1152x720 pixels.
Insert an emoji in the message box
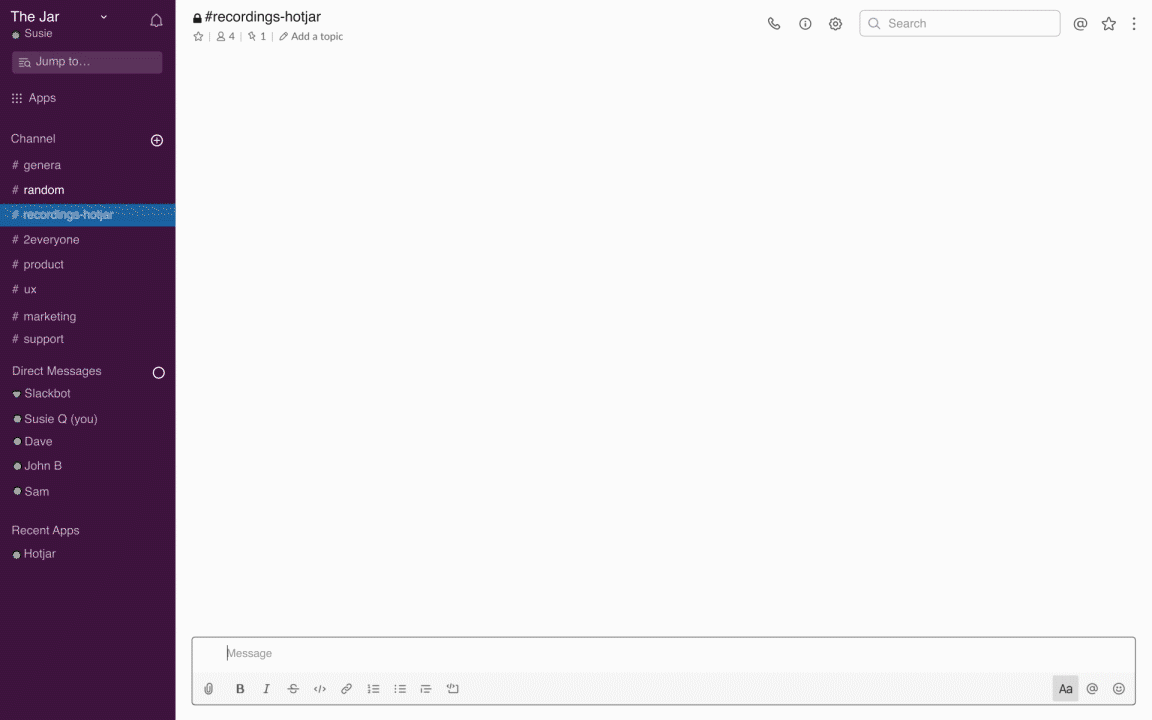coord(1119,688)
